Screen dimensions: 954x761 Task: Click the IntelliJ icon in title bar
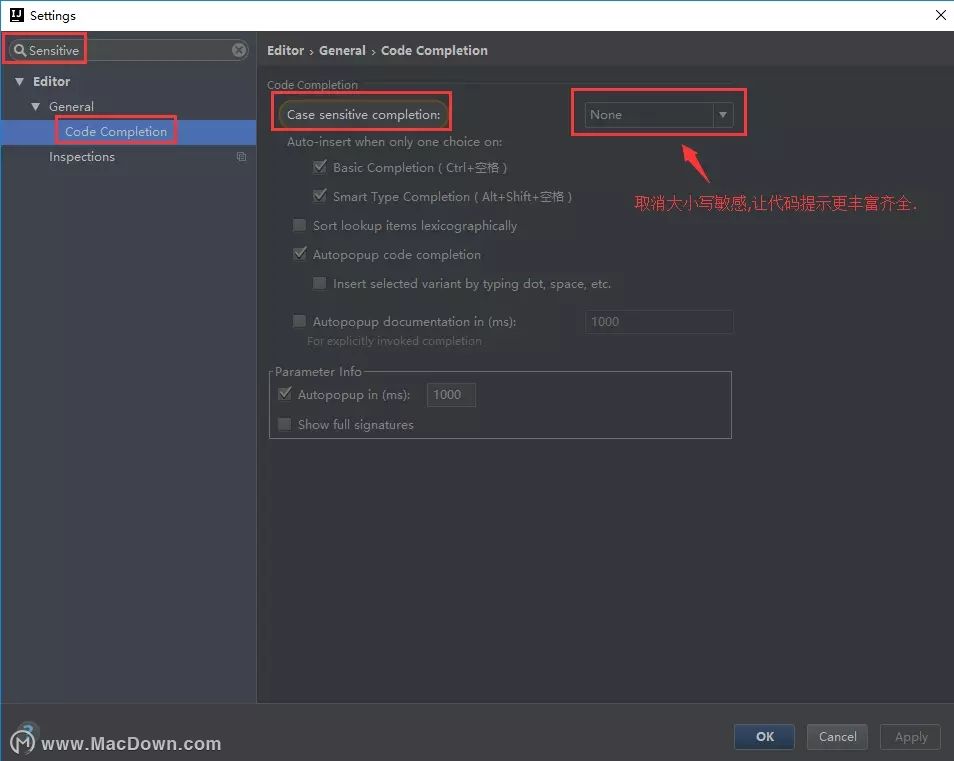tap(17, 15)
